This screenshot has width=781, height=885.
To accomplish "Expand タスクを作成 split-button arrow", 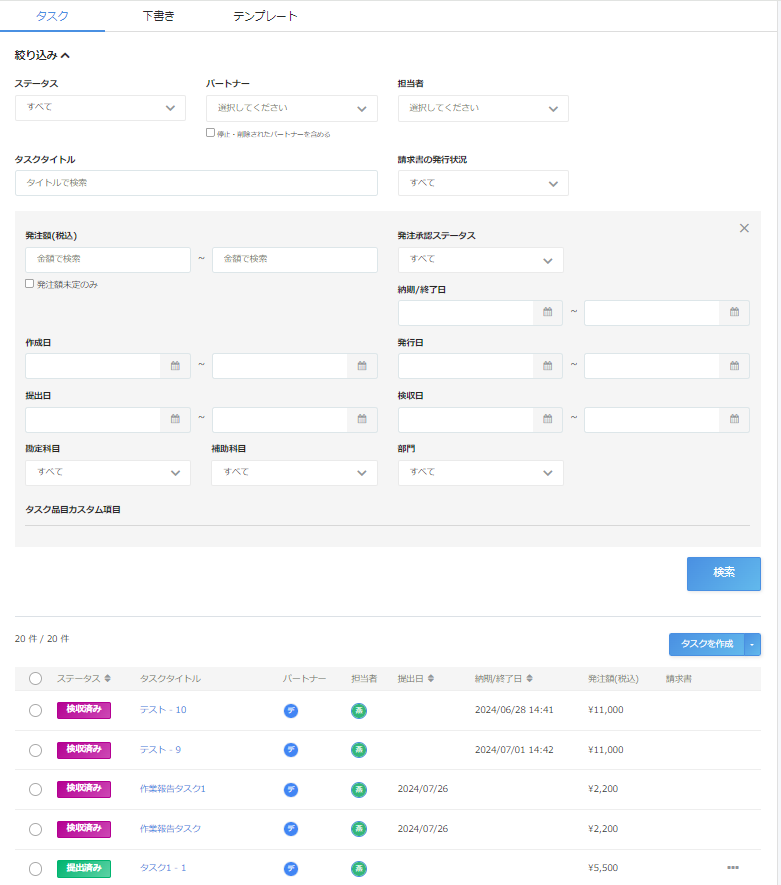I will [x=752, y=645].
